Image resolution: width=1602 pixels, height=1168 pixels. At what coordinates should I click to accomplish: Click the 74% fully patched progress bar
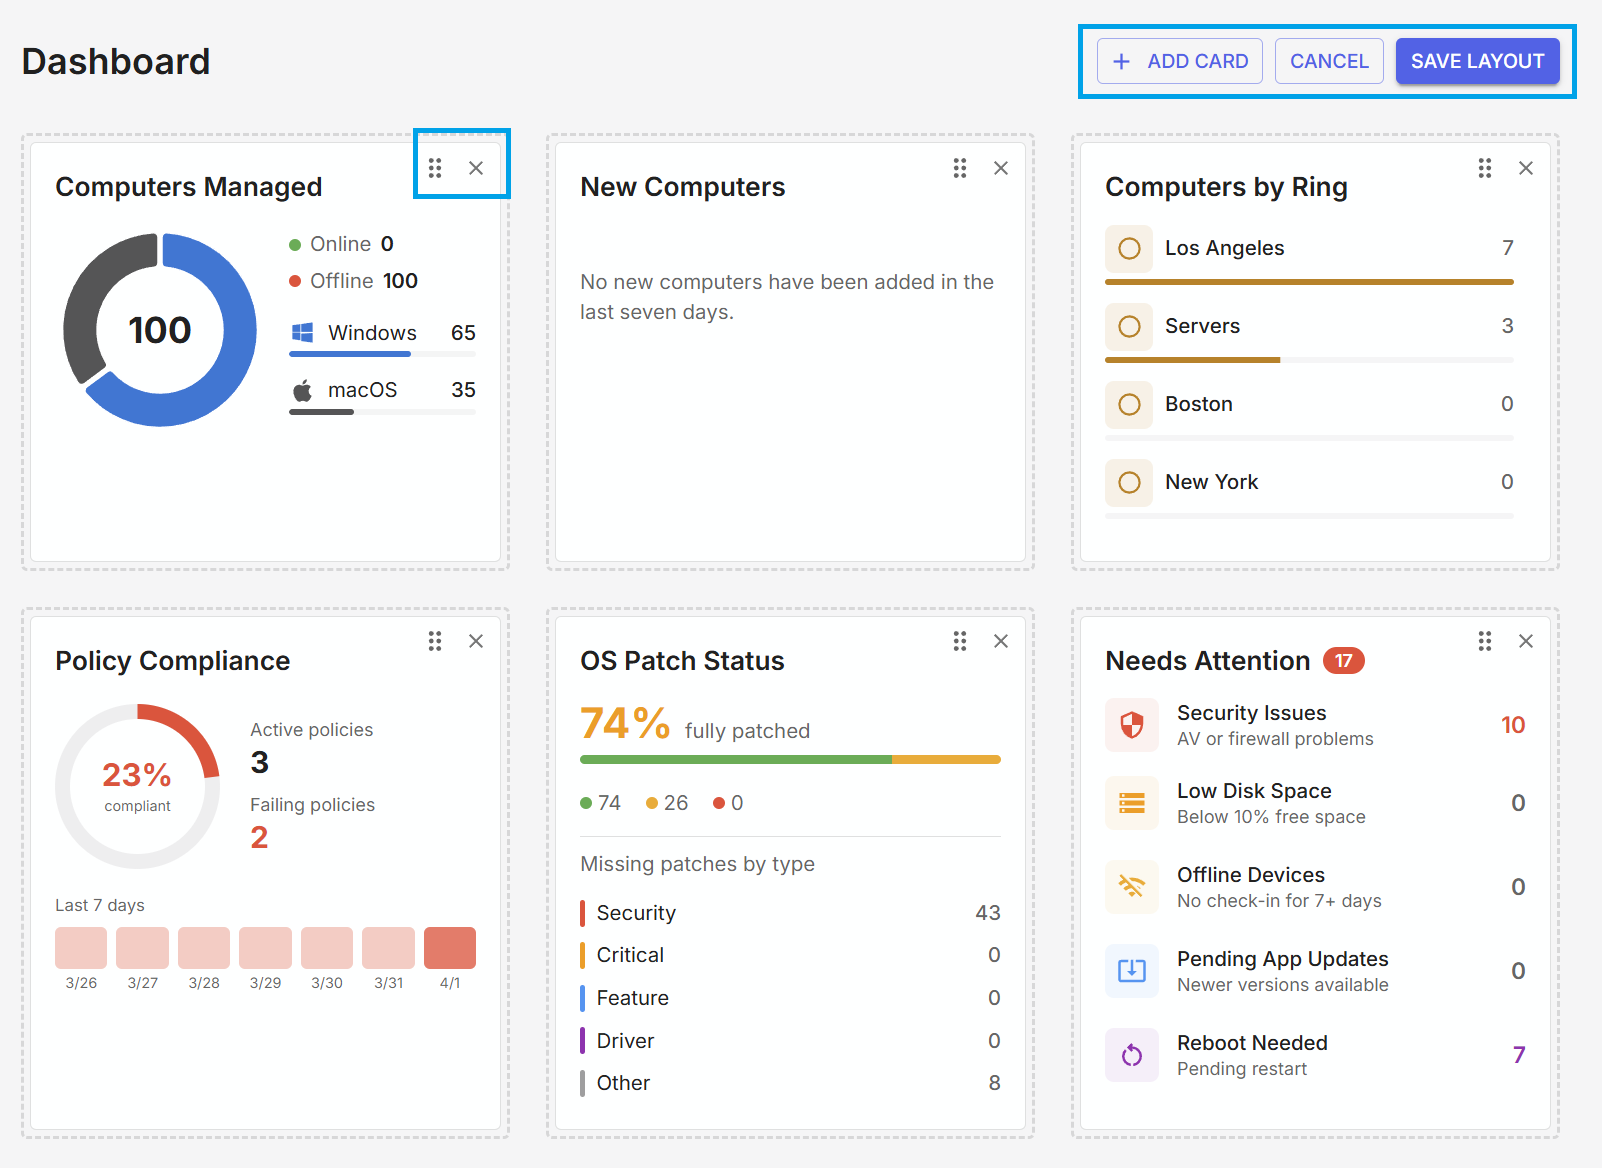coord(790,760)
